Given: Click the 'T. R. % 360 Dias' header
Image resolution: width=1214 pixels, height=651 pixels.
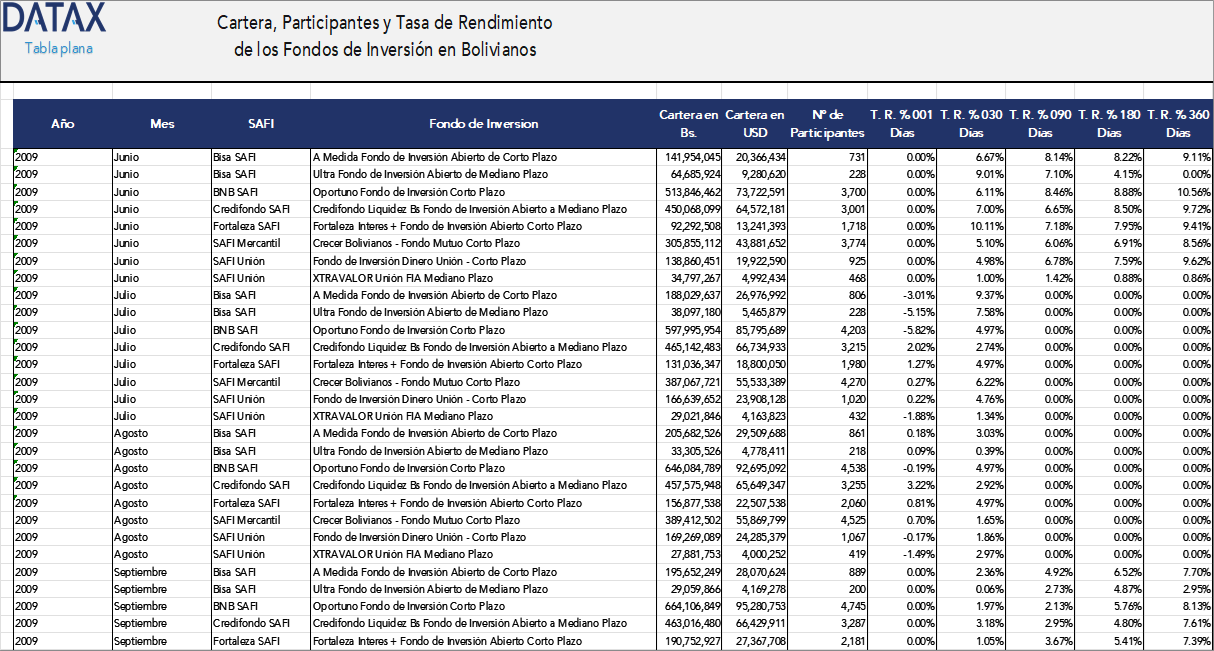Looking at the screenshot, I should pos(1176,124).
